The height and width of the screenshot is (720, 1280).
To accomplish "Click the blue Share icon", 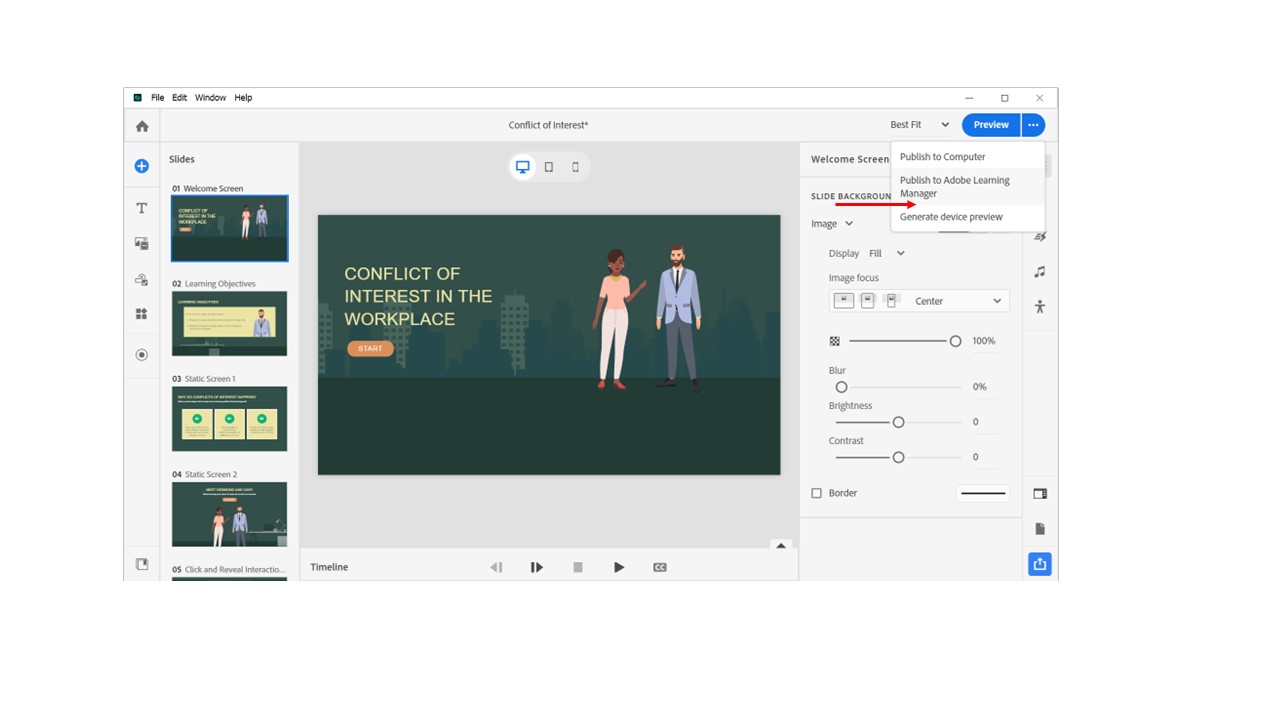I will pos(1040,564).
